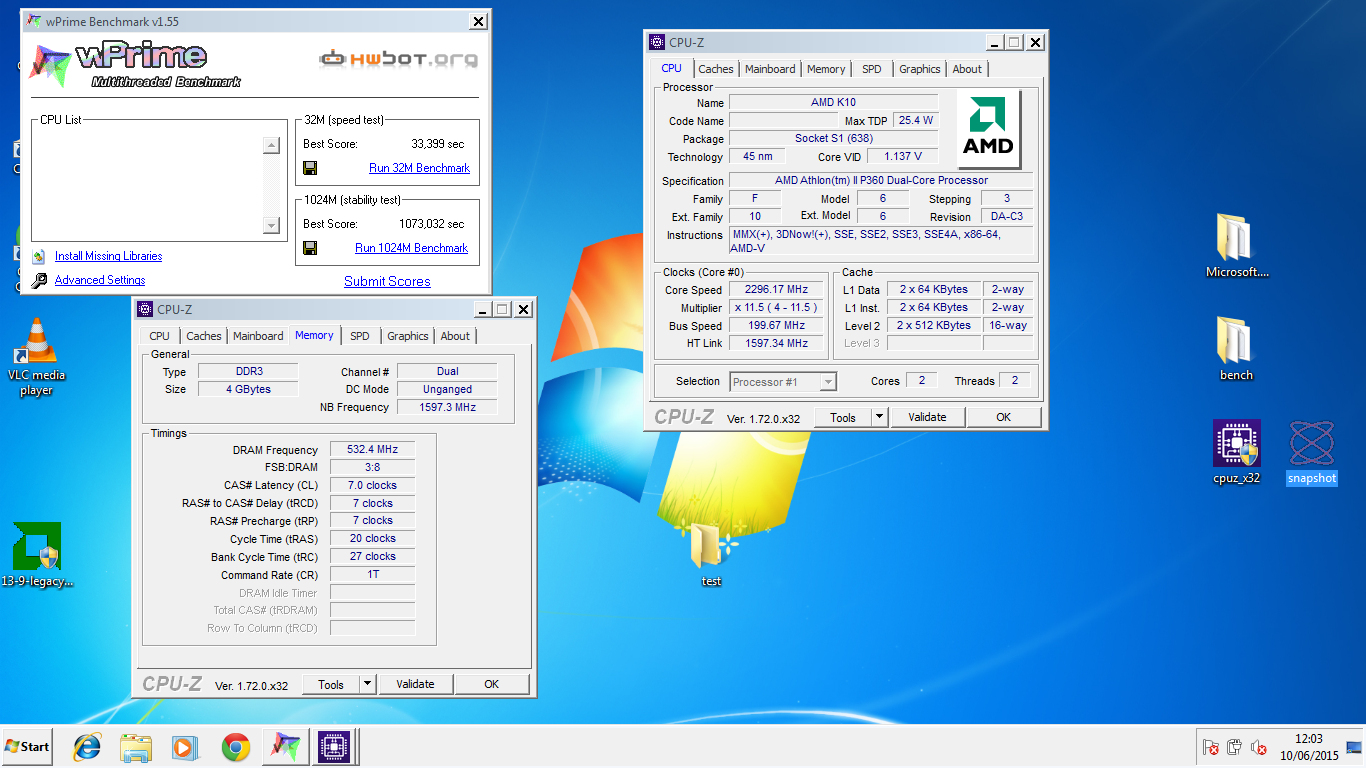Click the Start button

click(x=28, y=747)
